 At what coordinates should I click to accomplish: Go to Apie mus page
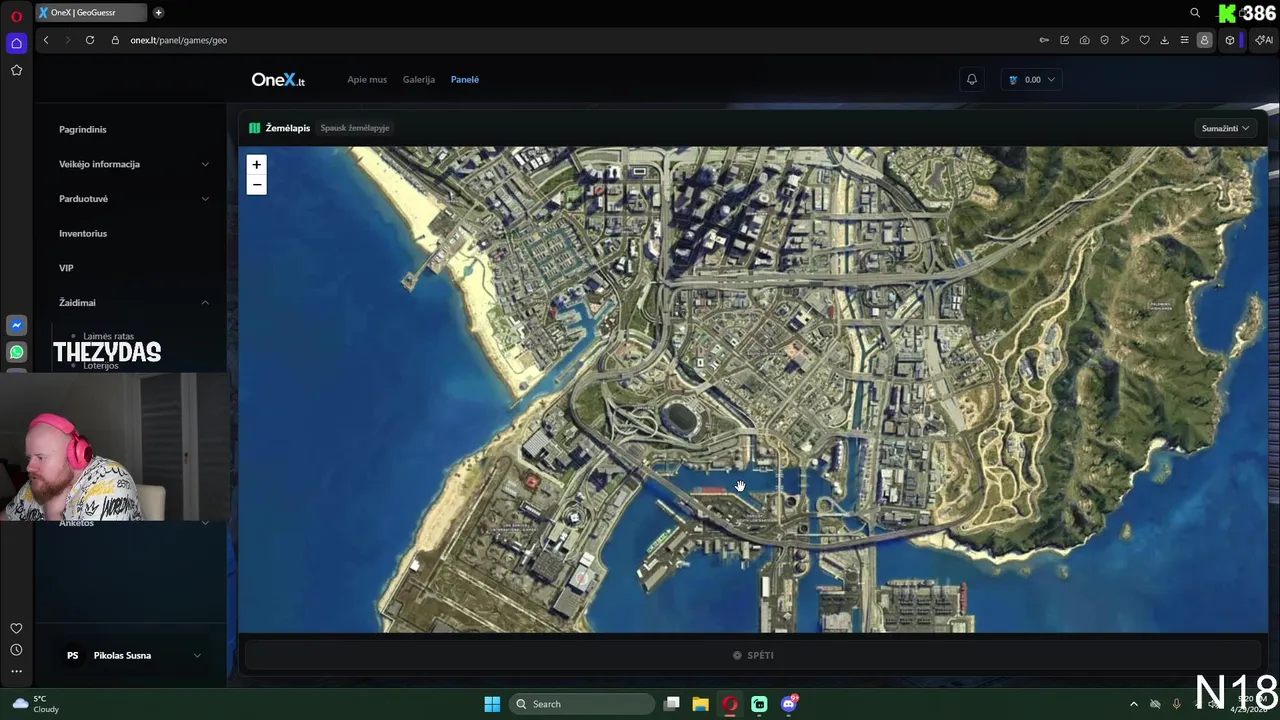click(x=367, y=79)
